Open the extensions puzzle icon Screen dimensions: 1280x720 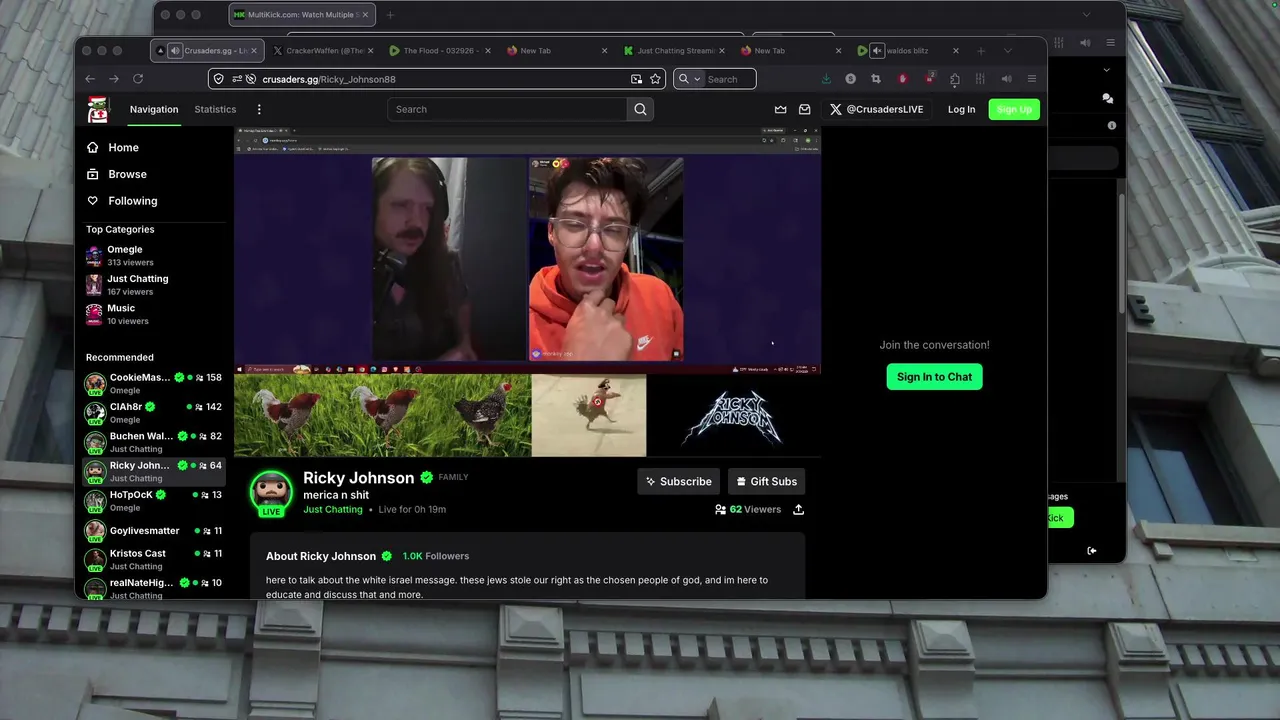pos(955,79)
